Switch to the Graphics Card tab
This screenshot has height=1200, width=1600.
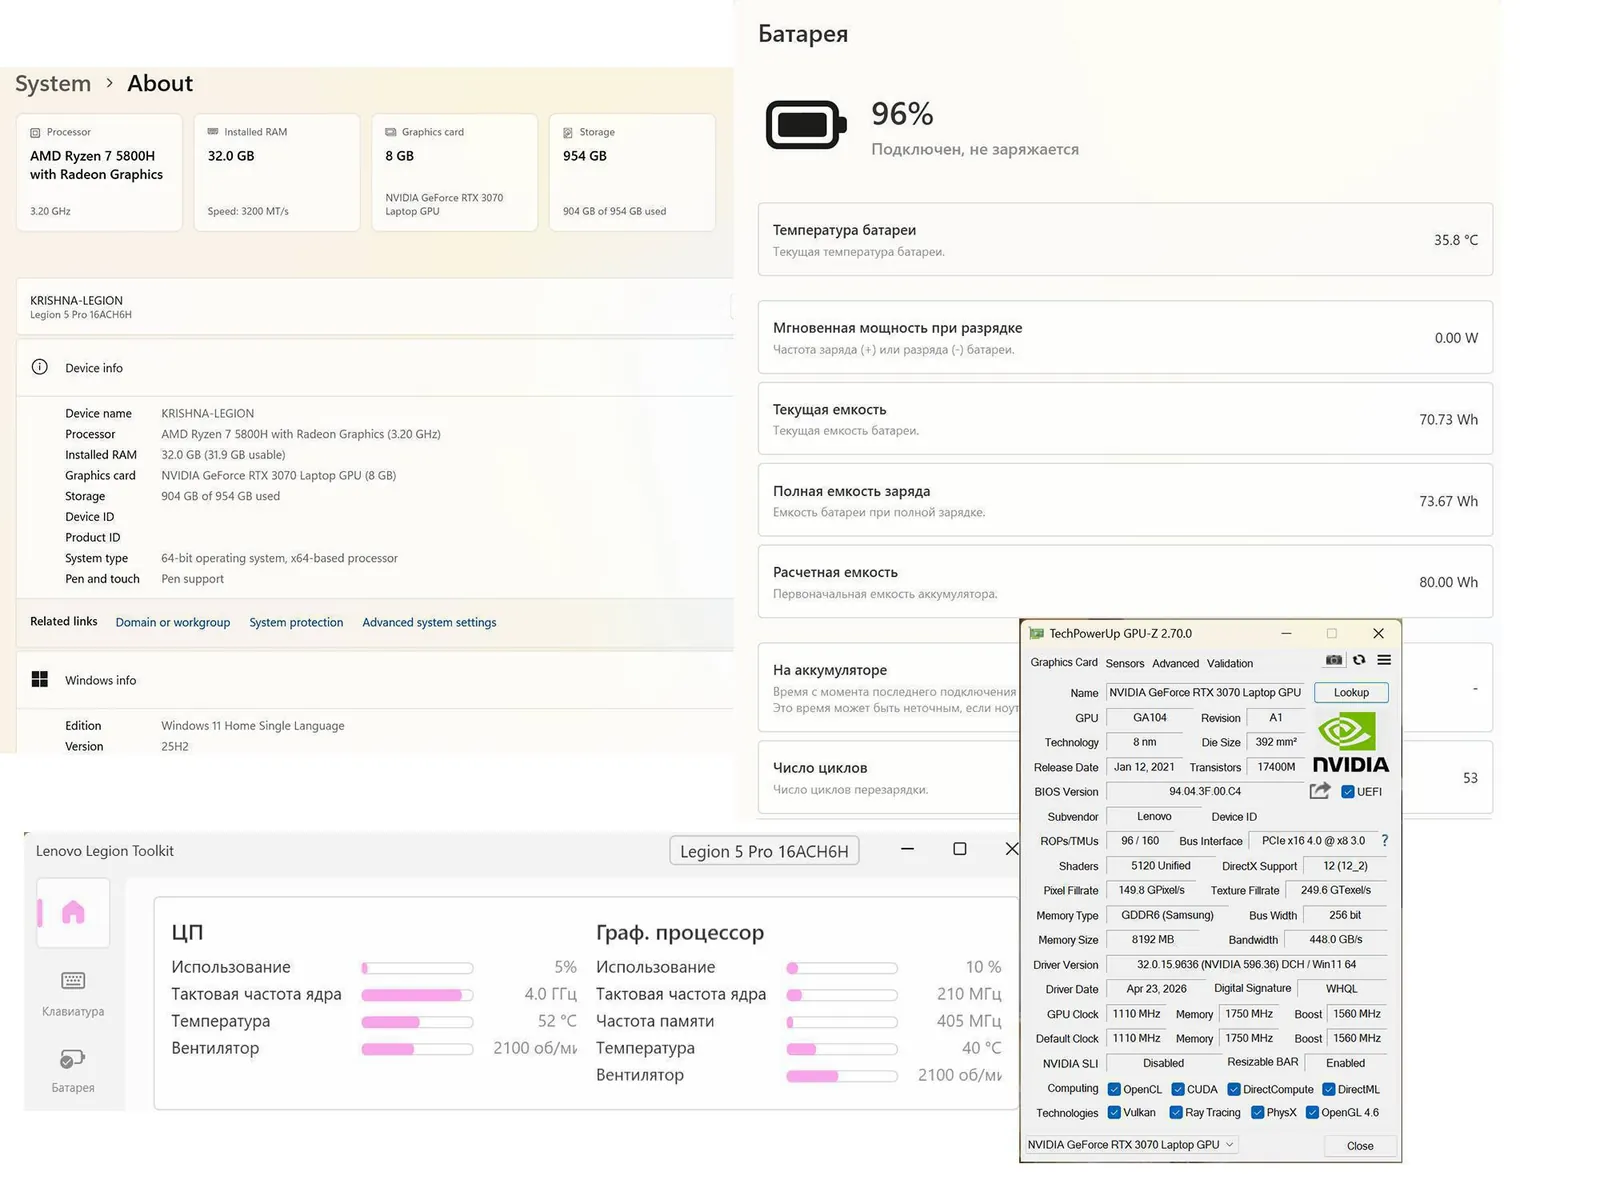click(x=1064, y=663)
